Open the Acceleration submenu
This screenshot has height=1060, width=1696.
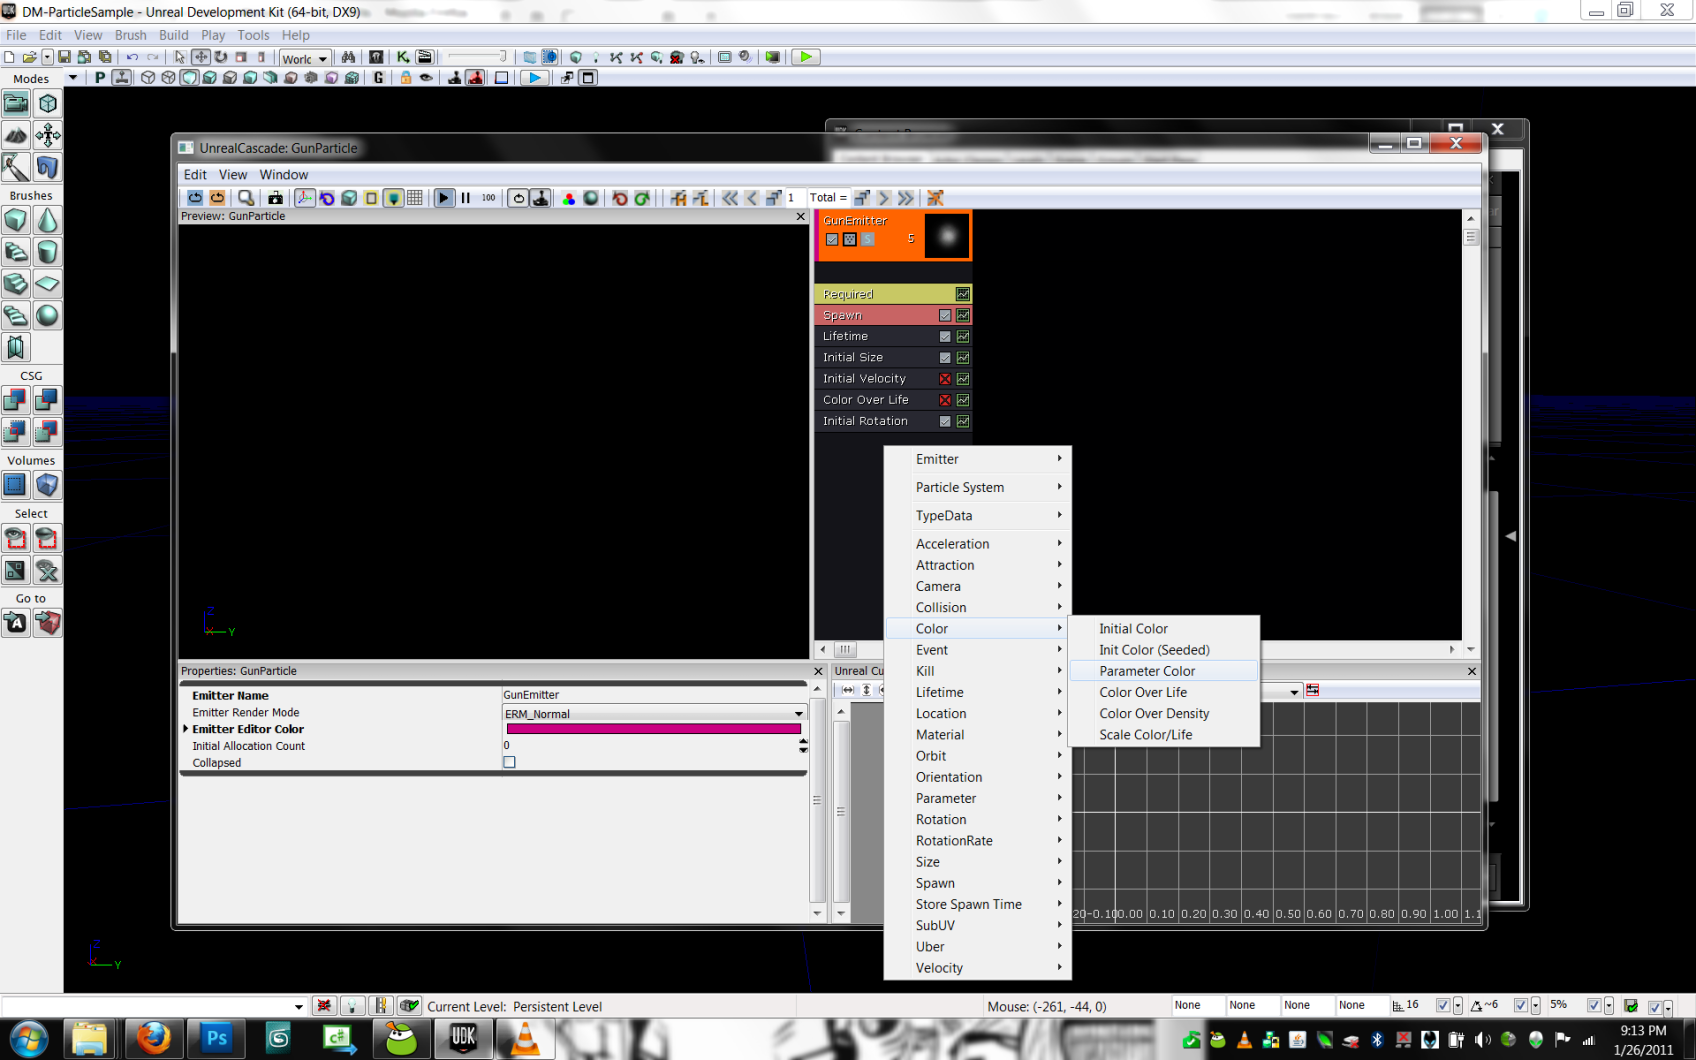pos(978,544)
